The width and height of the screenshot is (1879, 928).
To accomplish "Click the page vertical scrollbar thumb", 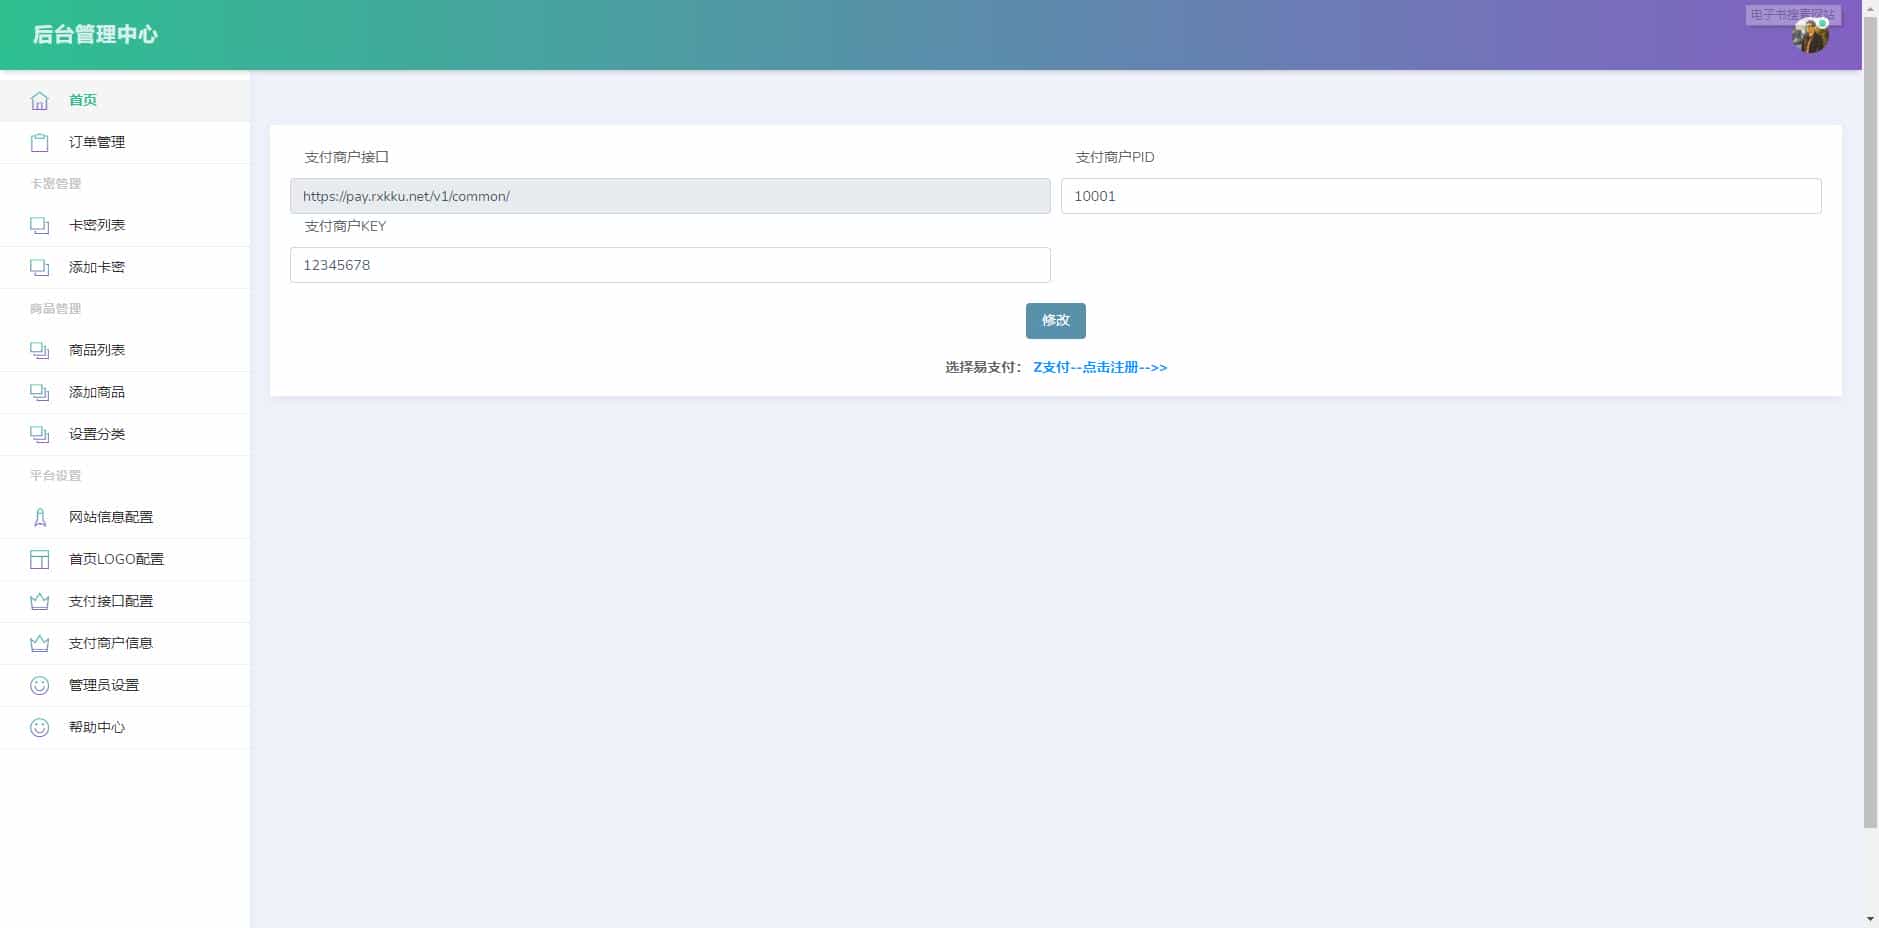I will [1870, 420].
